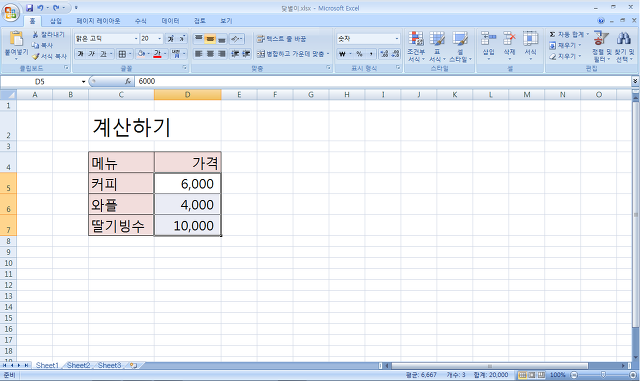Switch to the 보기 ribbon tab
Screen dimensions: 640x381
pos(226,21)
